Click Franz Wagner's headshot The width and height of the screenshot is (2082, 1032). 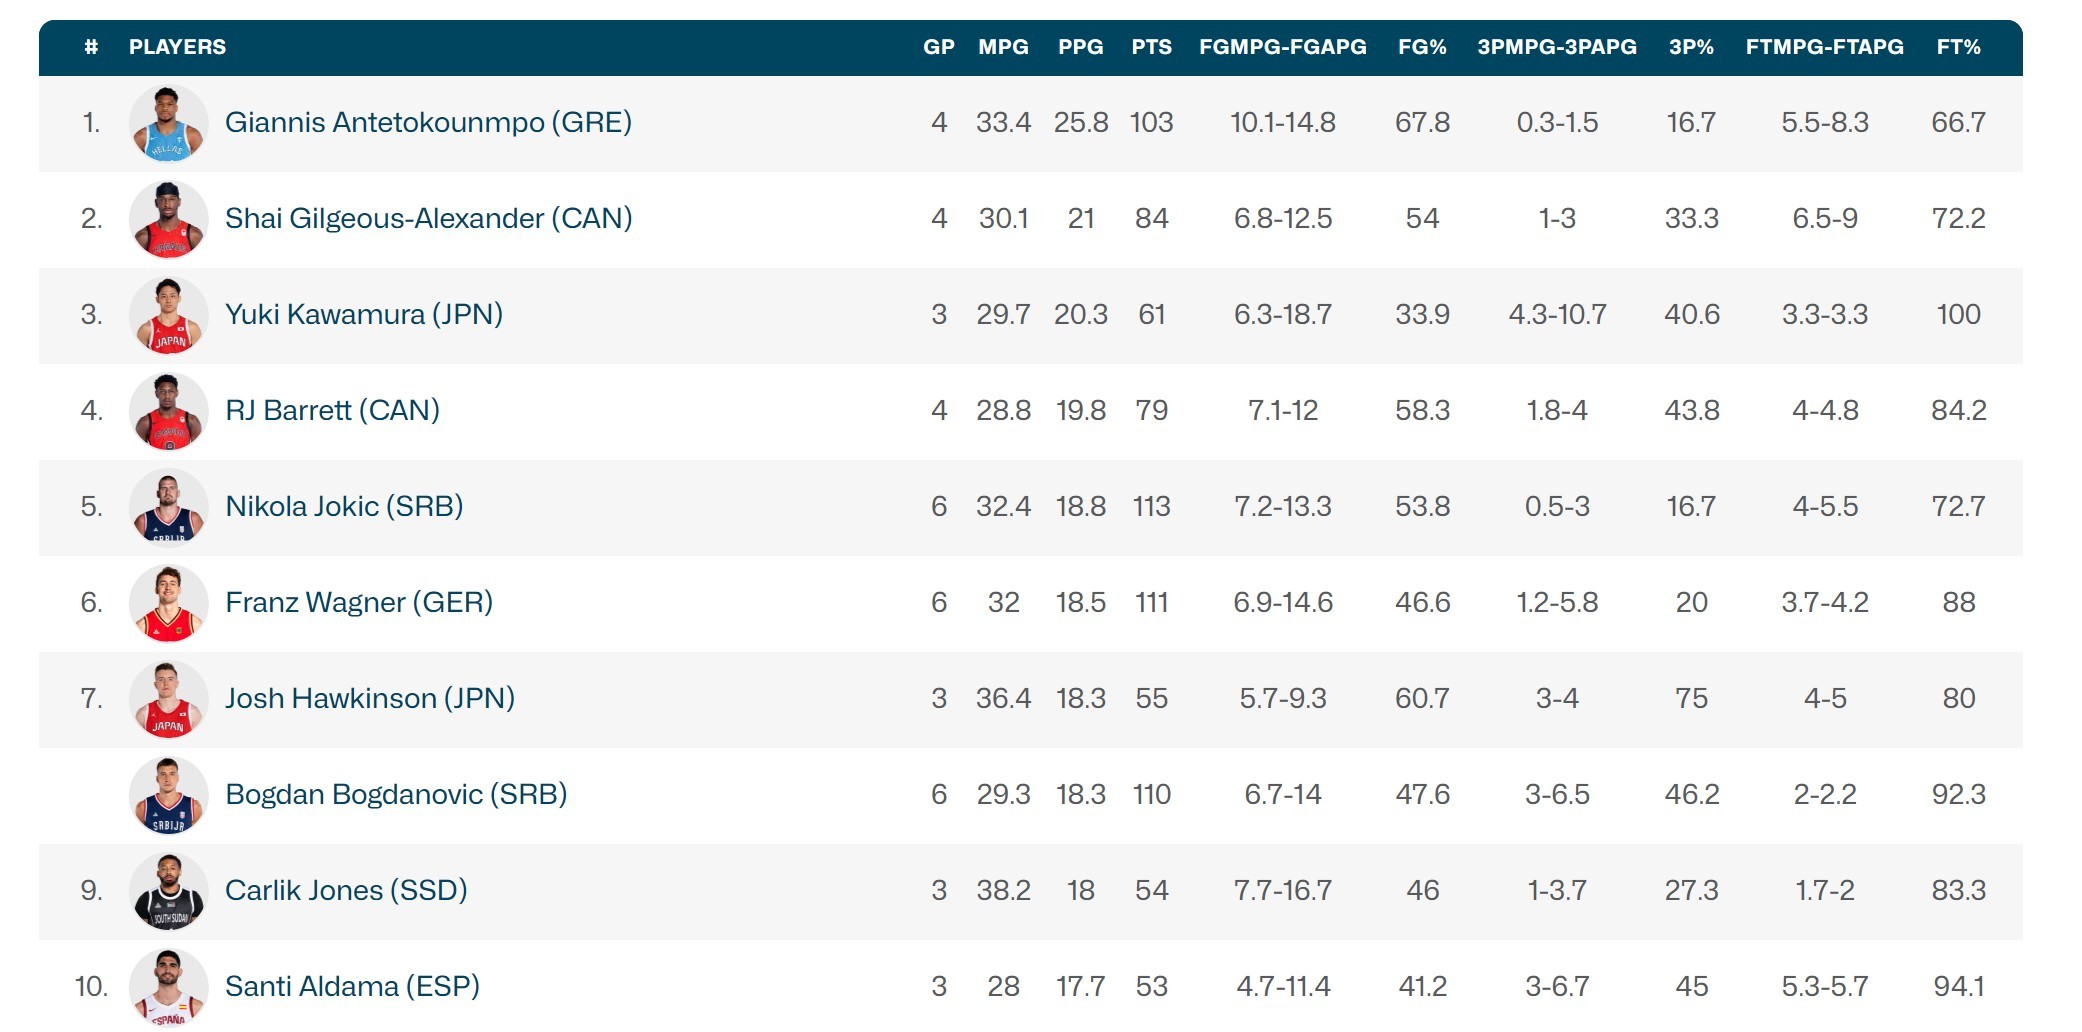[x=168, y=604]
